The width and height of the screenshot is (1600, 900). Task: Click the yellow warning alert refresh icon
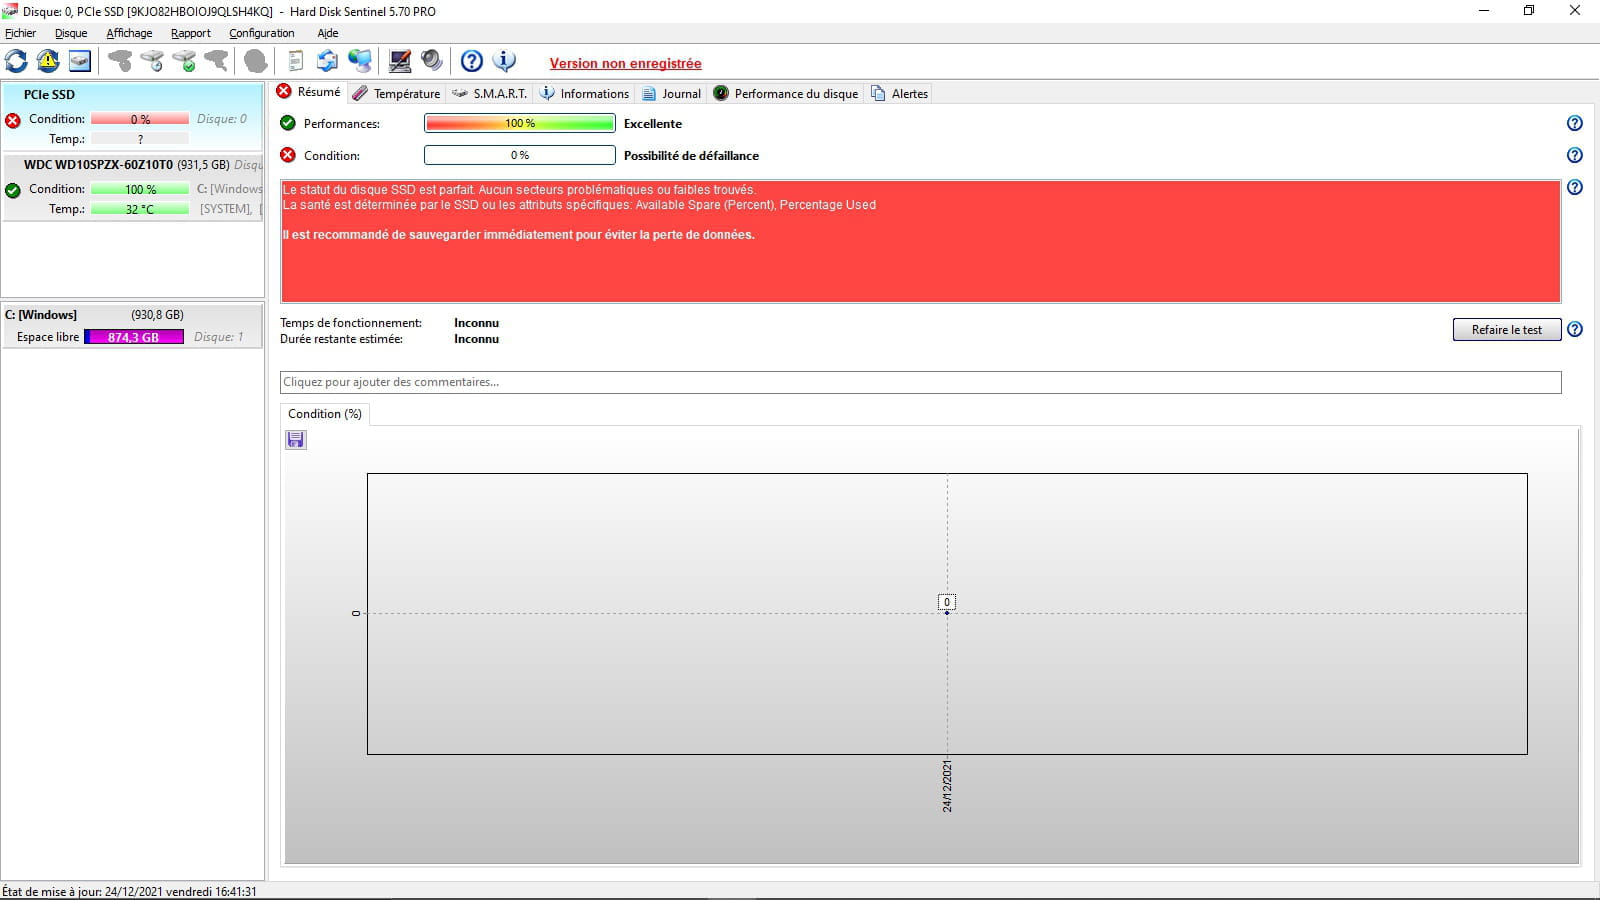coord(48,61)
